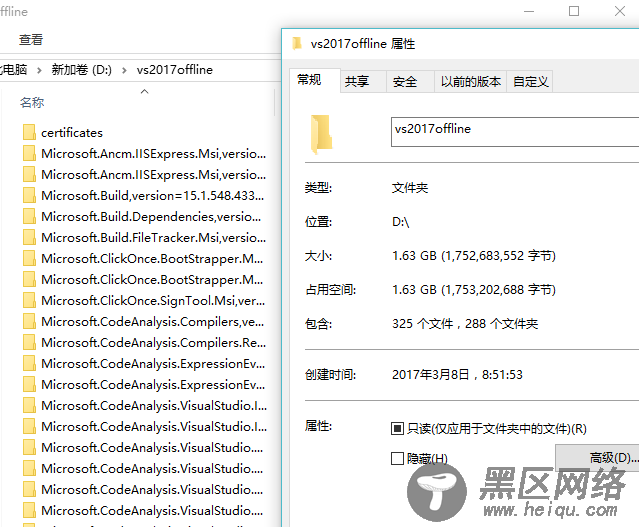Enable the hidden (隐藏) checkbox
The image size is (639, 527).
(x=397, y=458)
